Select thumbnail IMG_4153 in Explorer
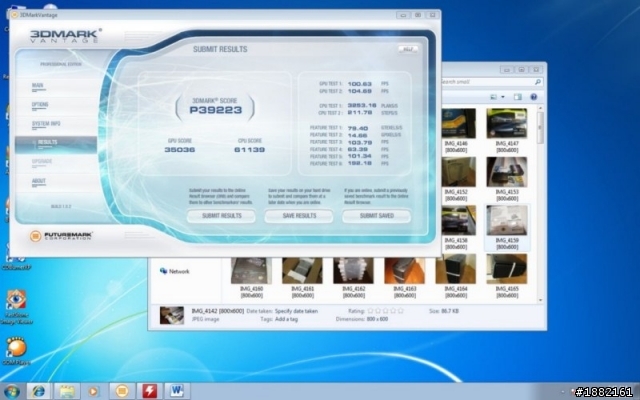Viewport: 640px width, 400px height. pyautogui.click(x=507, y=172)
